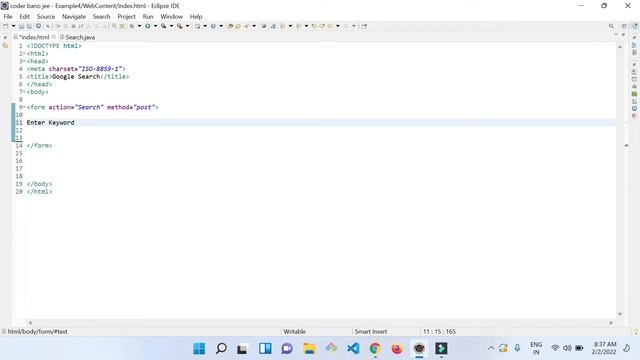Open the File menu
The width and height of the screenshot is (640, 360).
click(8, 17)
